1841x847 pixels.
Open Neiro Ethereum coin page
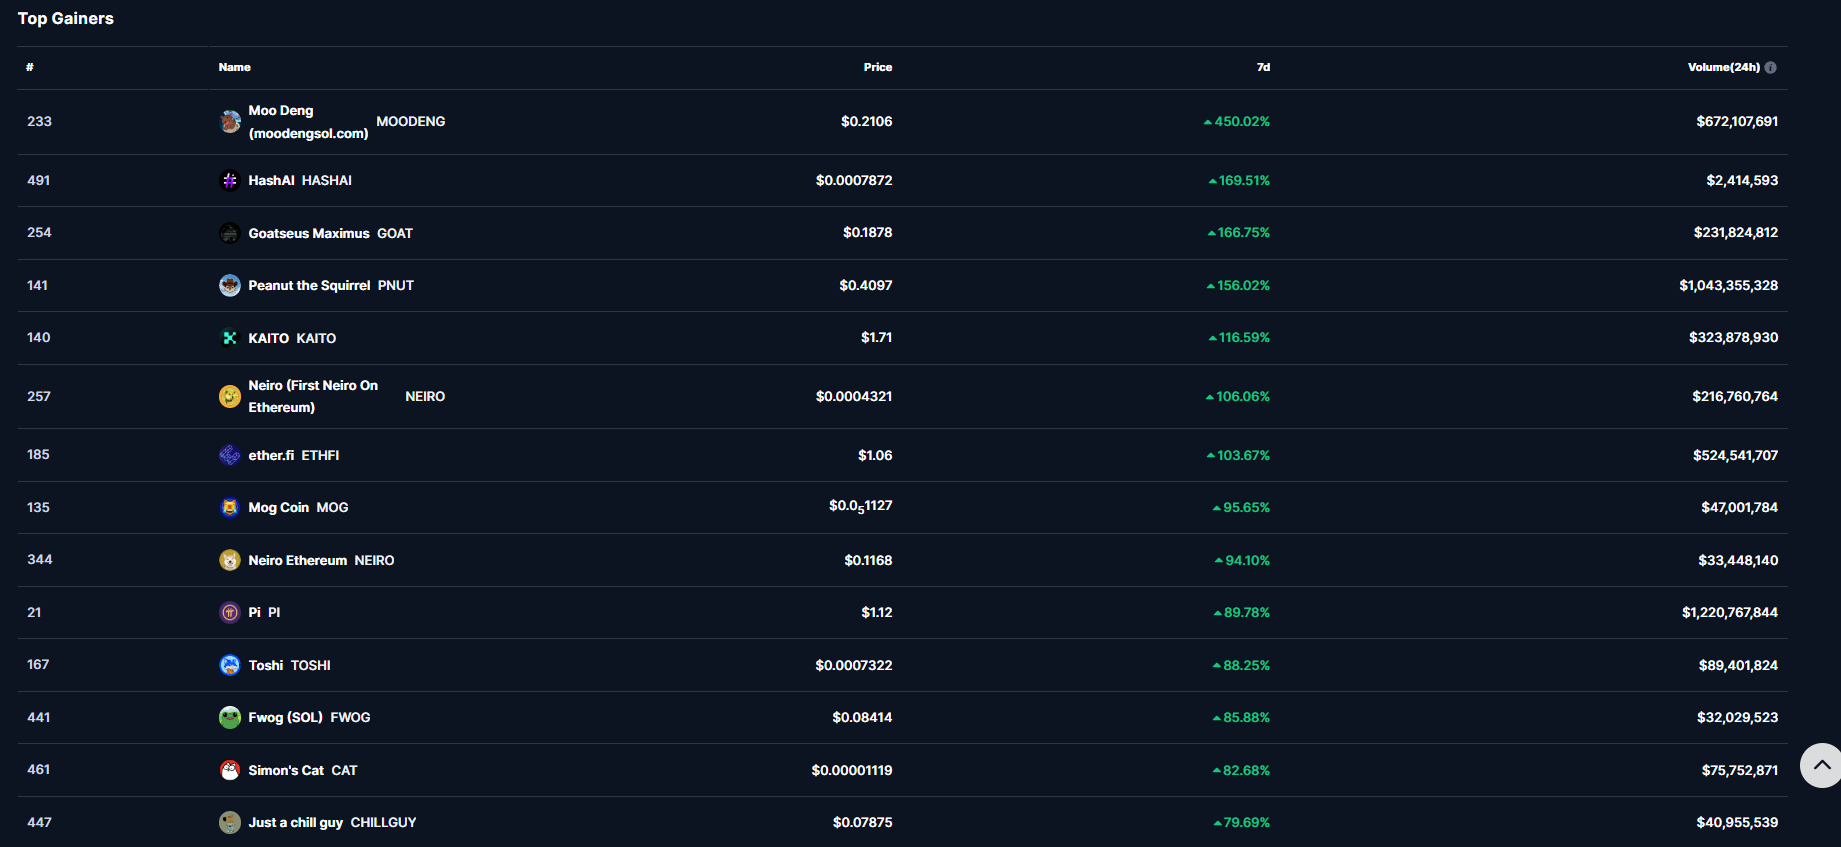pos(298,560)
